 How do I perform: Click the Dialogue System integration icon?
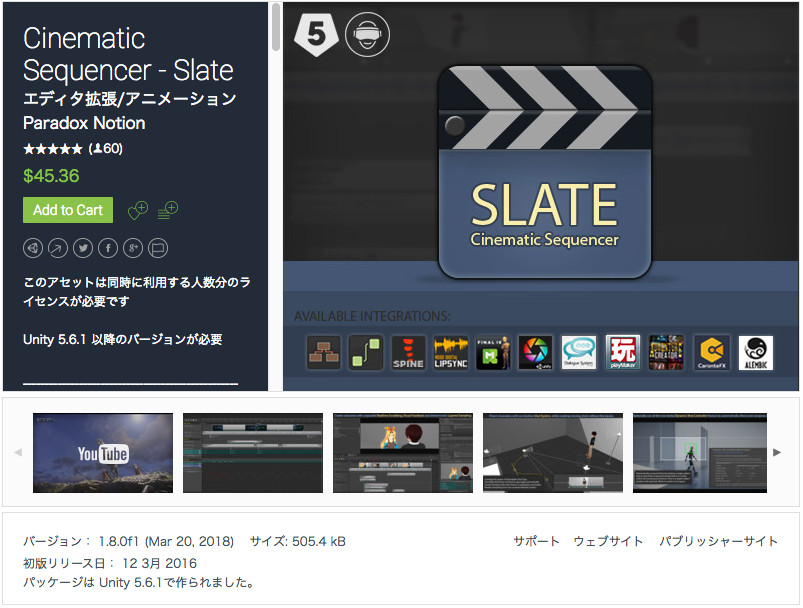point(579,352)
